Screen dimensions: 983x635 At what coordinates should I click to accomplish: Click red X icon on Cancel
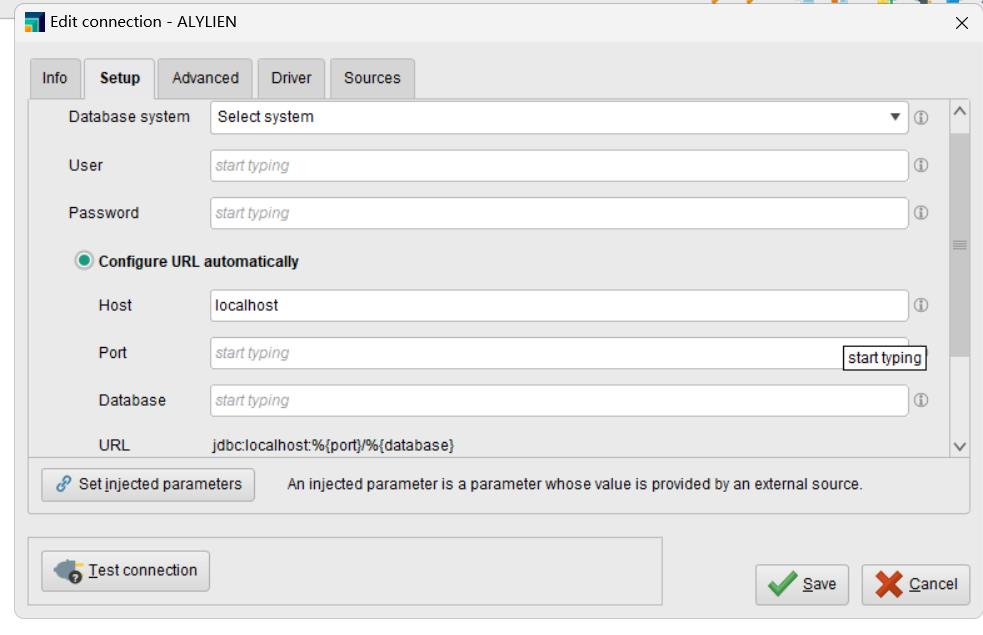(889, 584)
